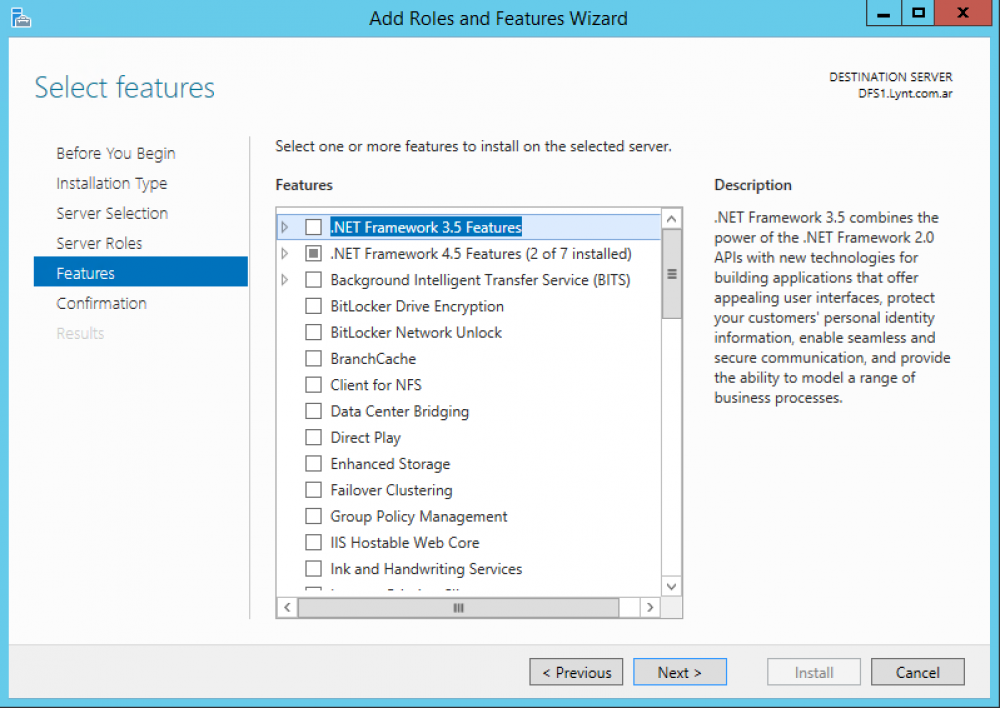1000x708 pixels.
Task: Check BitLocker Drive Encryption
Action: click(313, 306)
